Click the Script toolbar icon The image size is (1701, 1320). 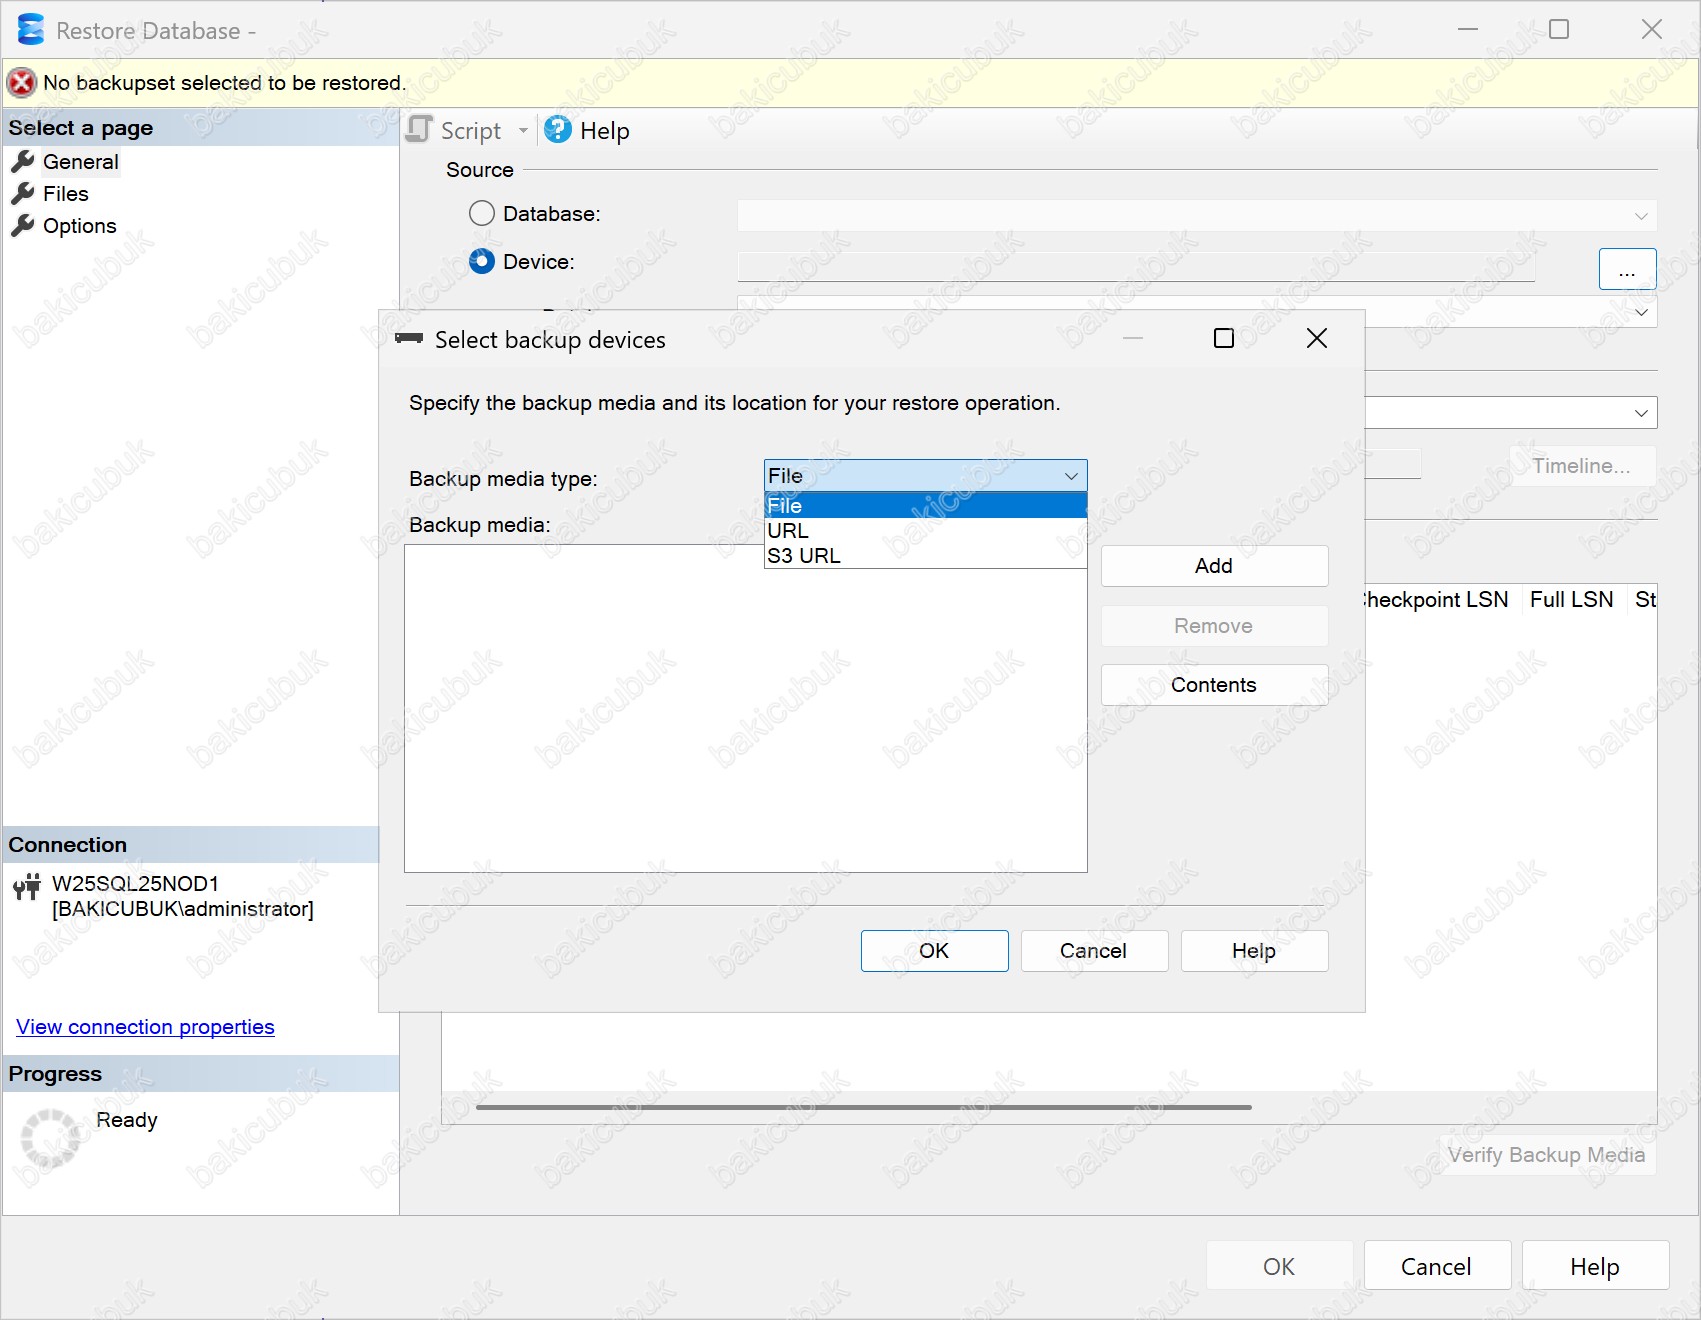(x=420, y=130)
